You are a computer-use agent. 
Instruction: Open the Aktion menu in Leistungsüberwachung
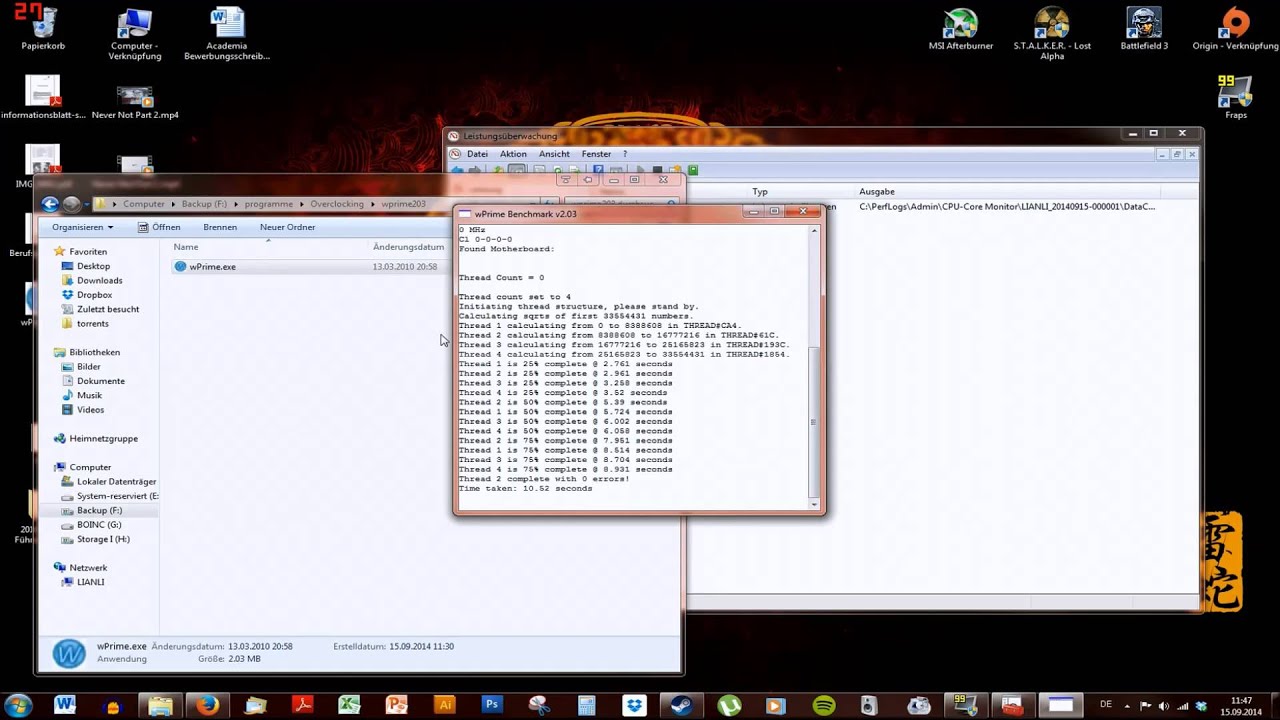coord(513,154)
